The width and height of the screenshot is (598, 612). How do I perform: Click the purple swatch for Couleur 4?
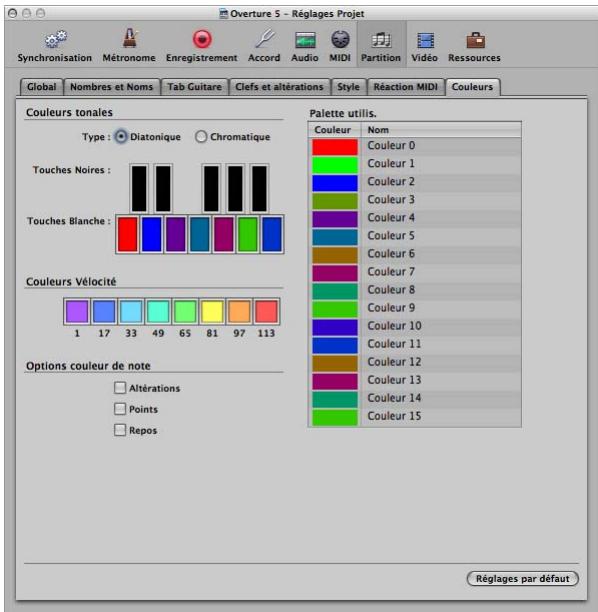coord(335,219)
